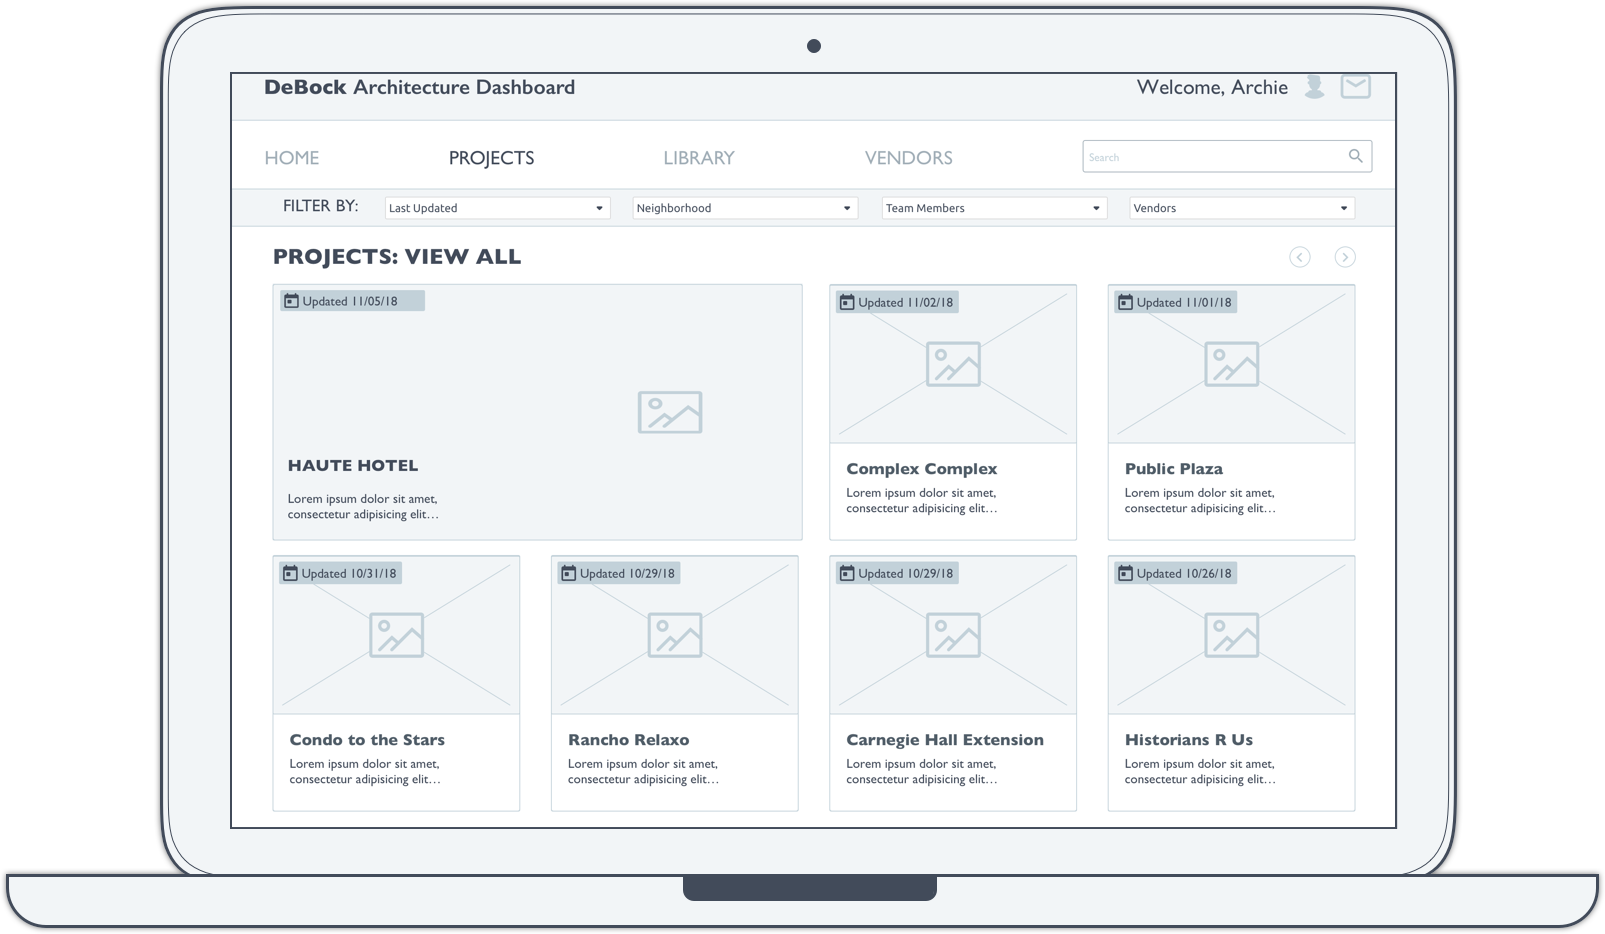1605x934 pixels.
Task: Open the Last Updated filter dropdown
Action: [497, 208]
